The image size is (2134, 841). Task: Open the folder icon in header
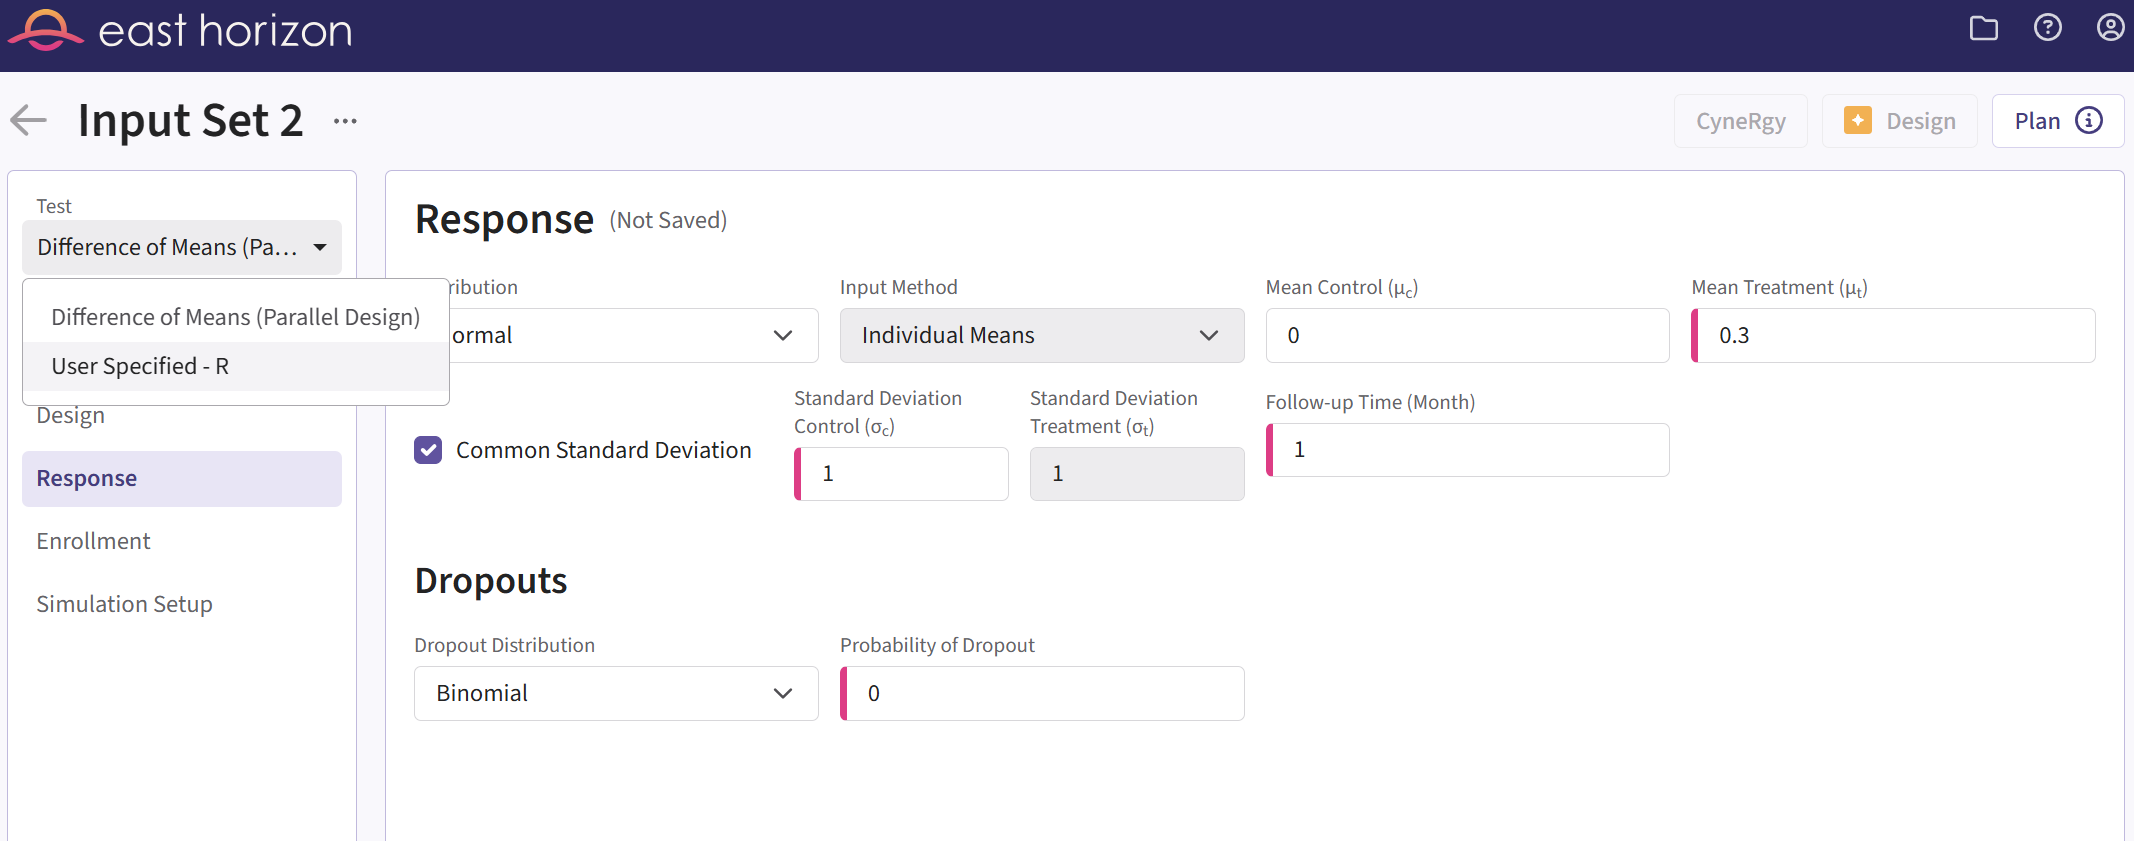pos(1983,28)
